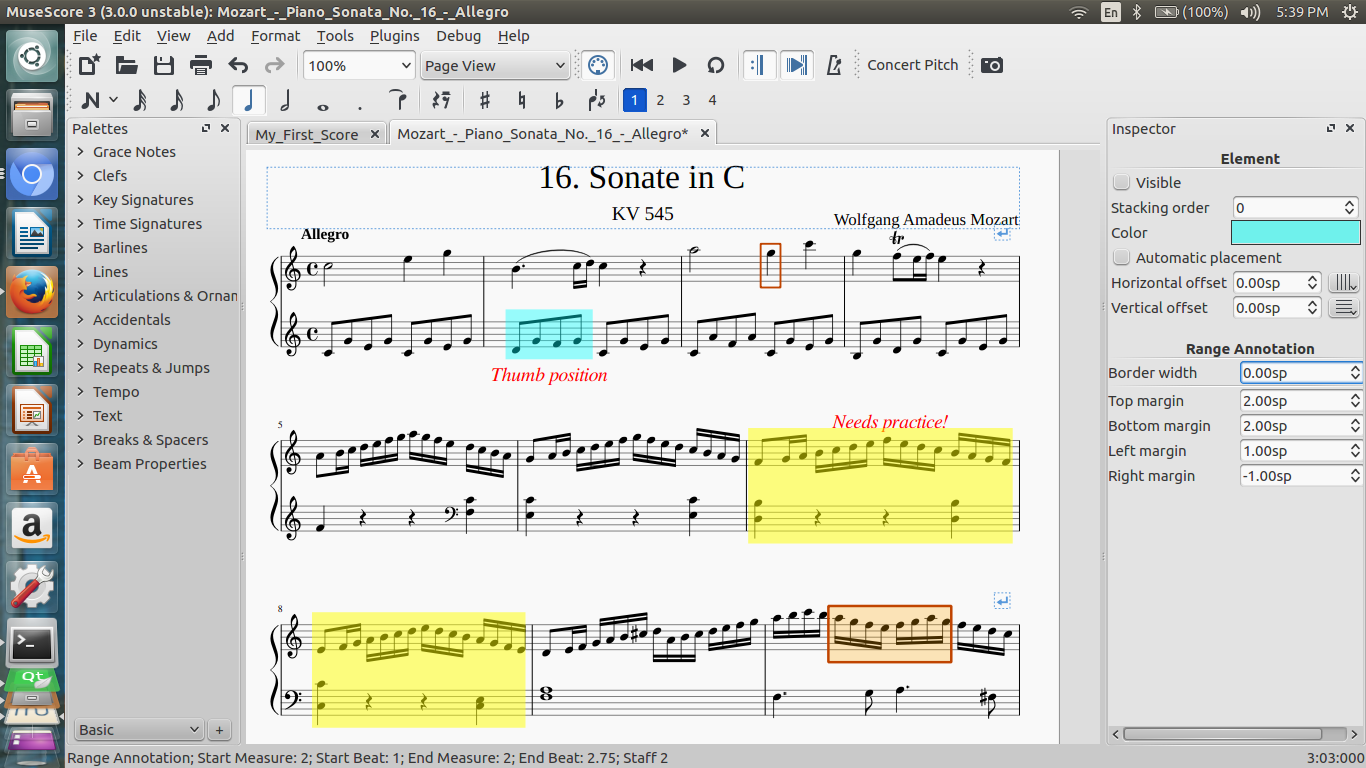This screenshot has width=1366, height=768.
Task: Open a score file with folder icon
Action: 127,65
